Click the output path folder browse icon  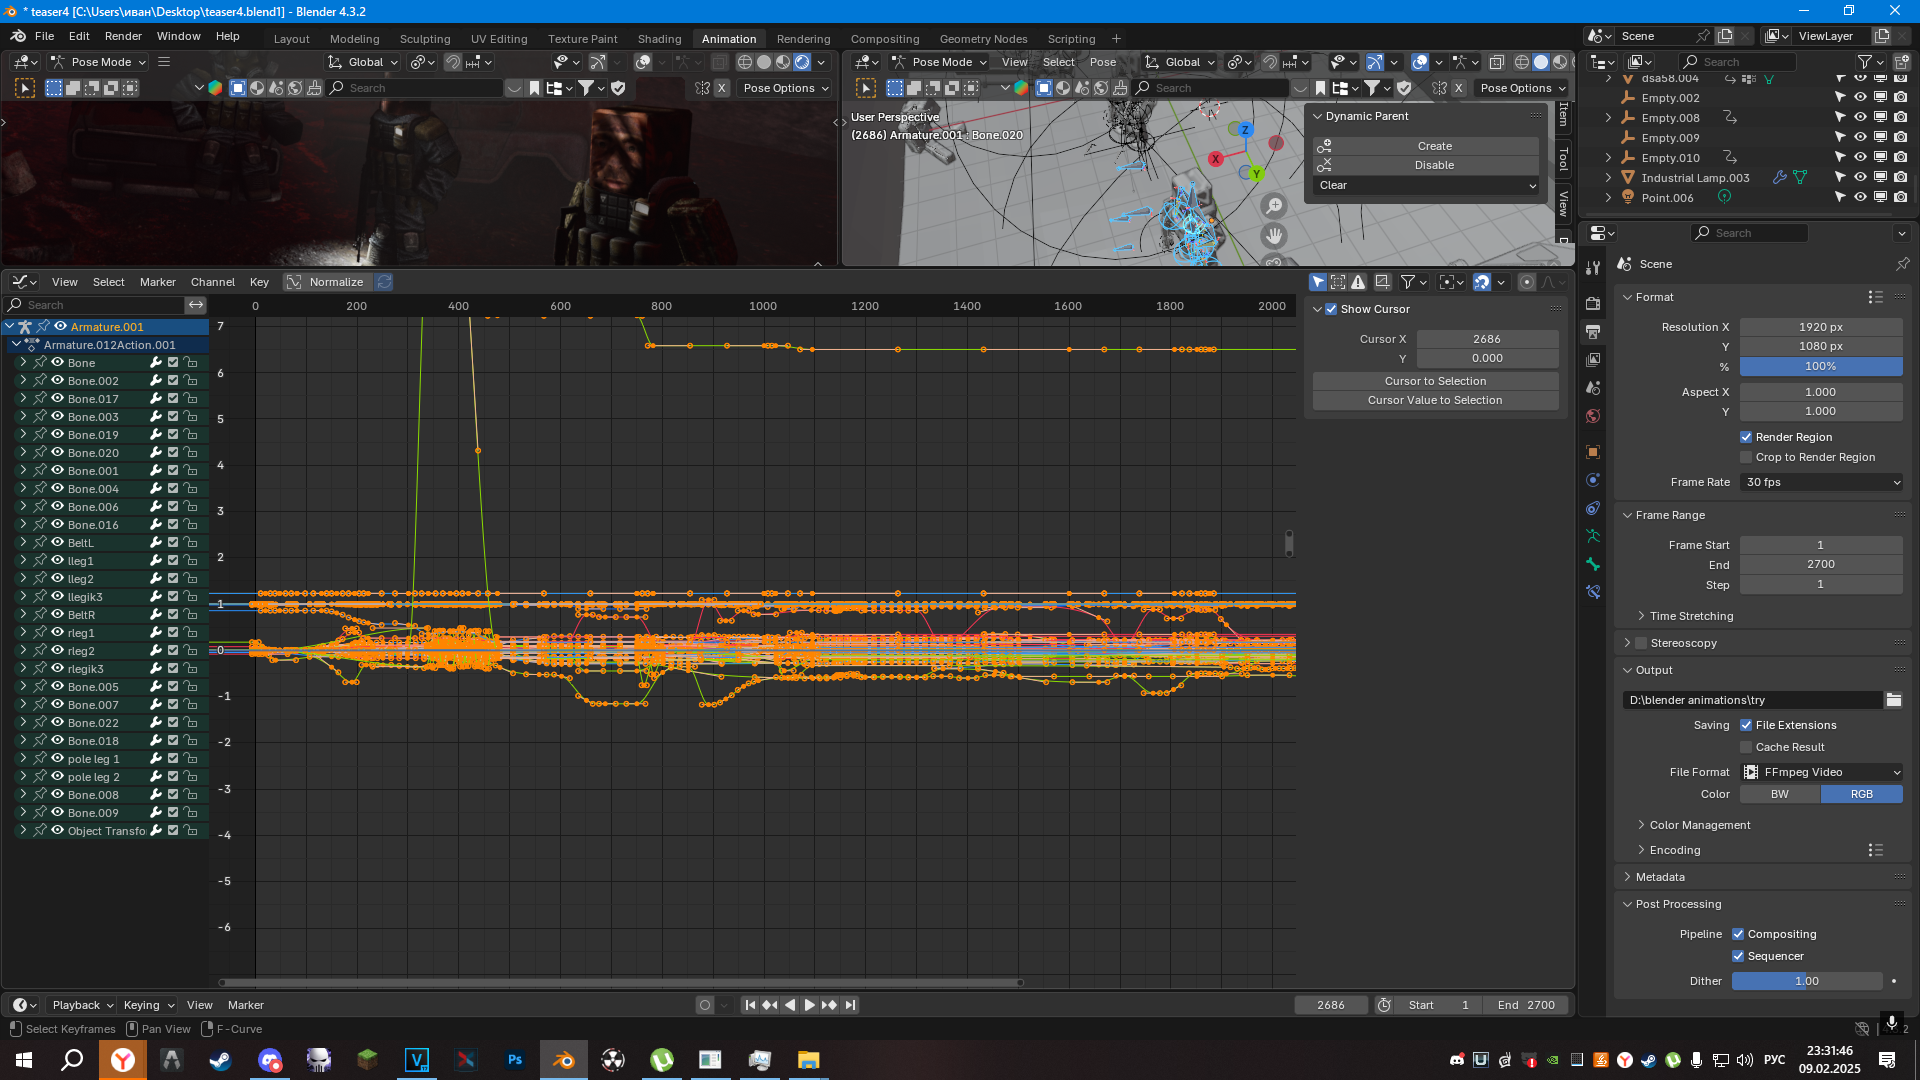tap(1894, 700)
